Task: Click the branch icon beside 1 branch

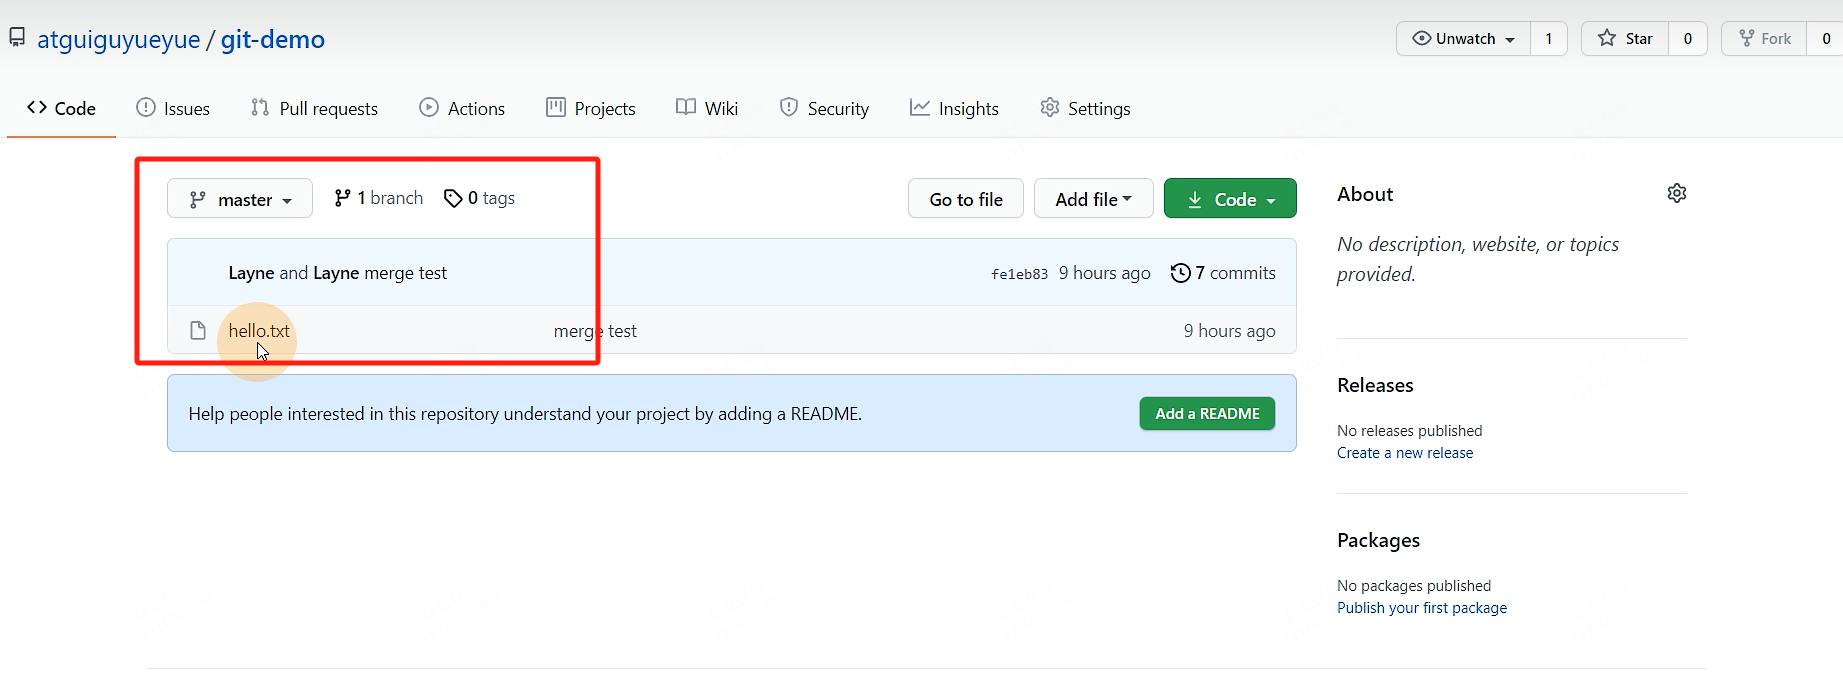Action: tap(342, 198)
